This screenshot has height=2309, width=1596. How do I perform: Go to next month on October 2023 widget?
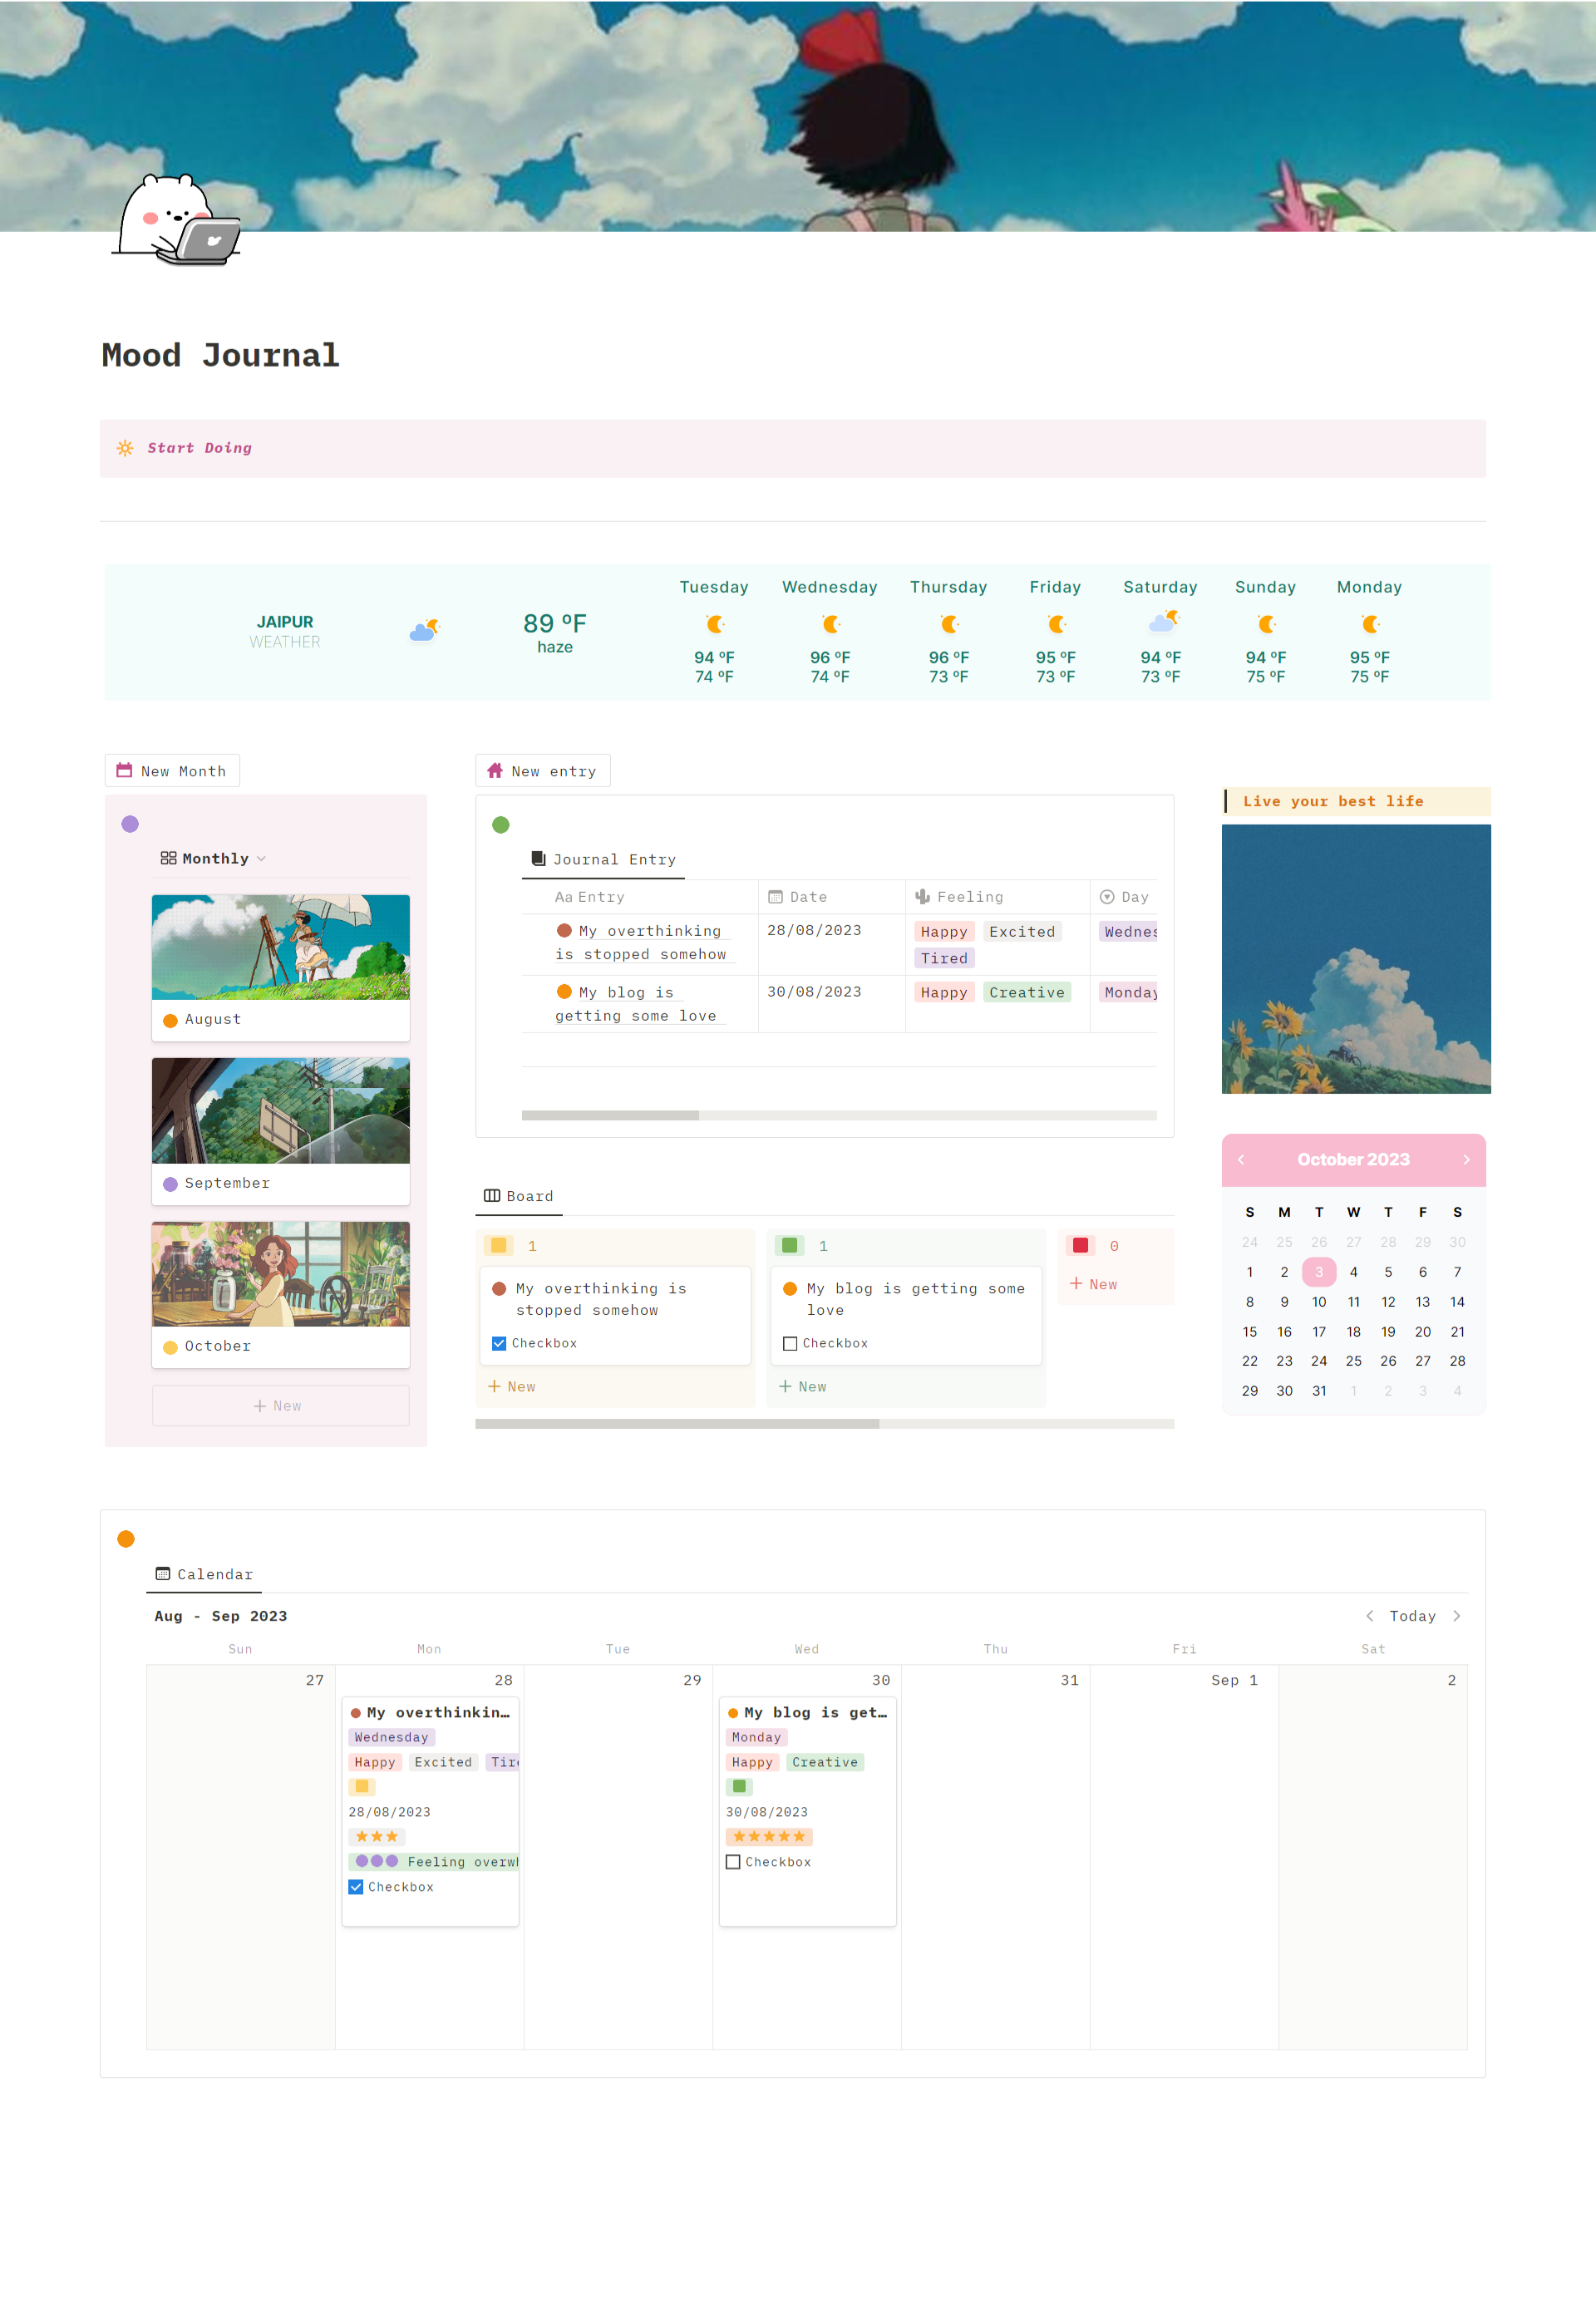[x=1466, y=1159]
